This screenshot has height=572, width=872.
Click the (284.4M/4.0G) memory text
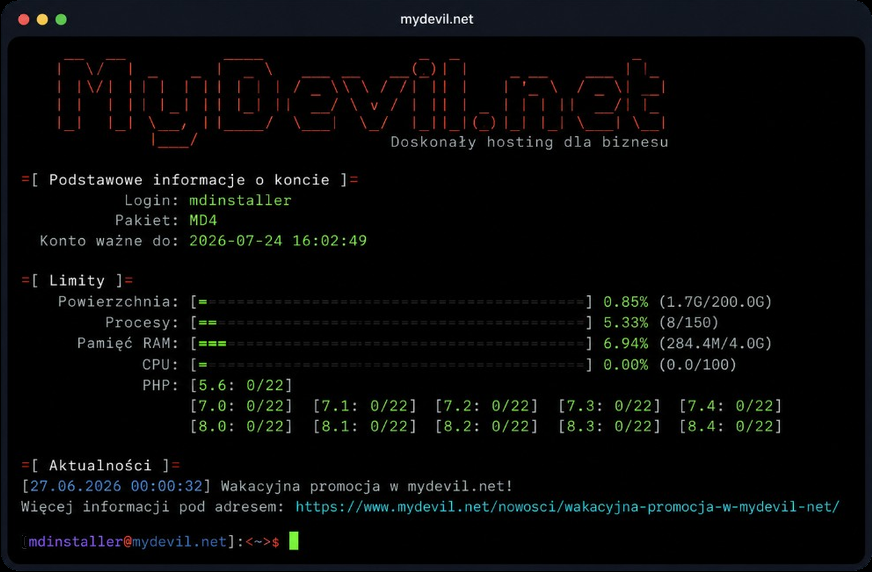coord(716,344)
